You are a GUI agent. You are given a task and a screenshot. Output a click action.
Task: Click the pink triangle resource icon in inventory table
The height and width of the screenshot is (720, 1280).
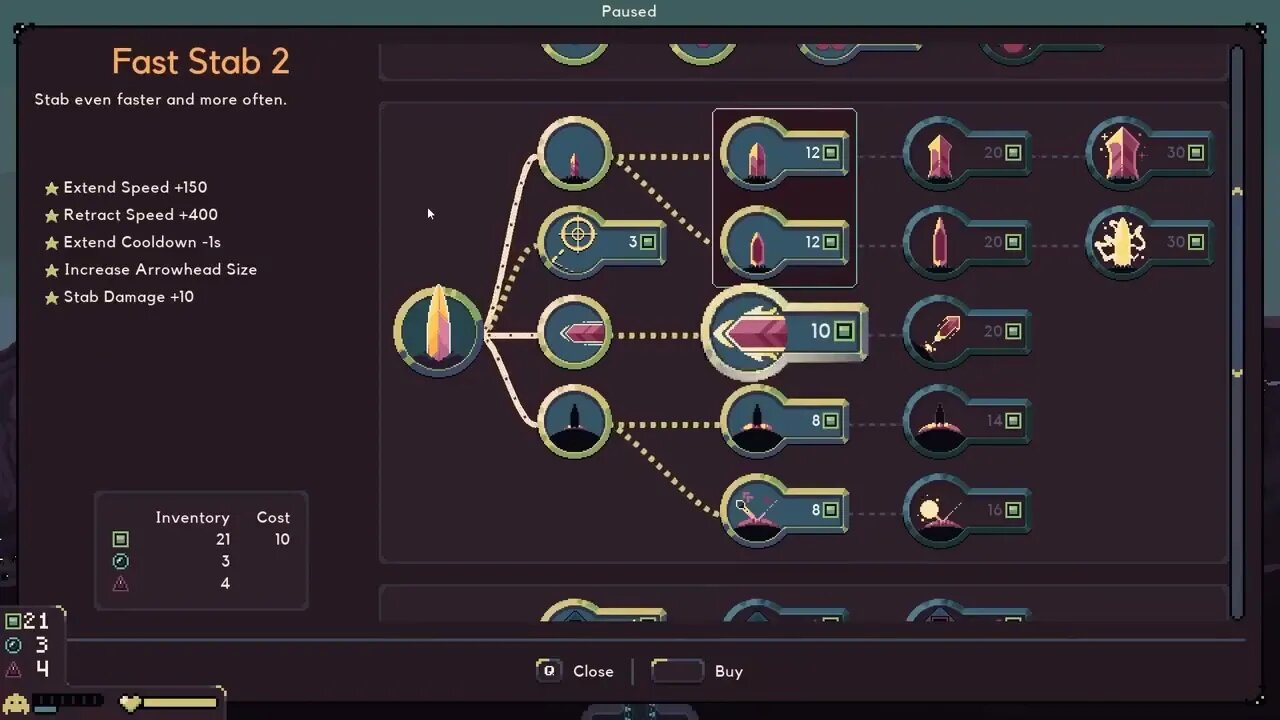click(x=121, y=583)
